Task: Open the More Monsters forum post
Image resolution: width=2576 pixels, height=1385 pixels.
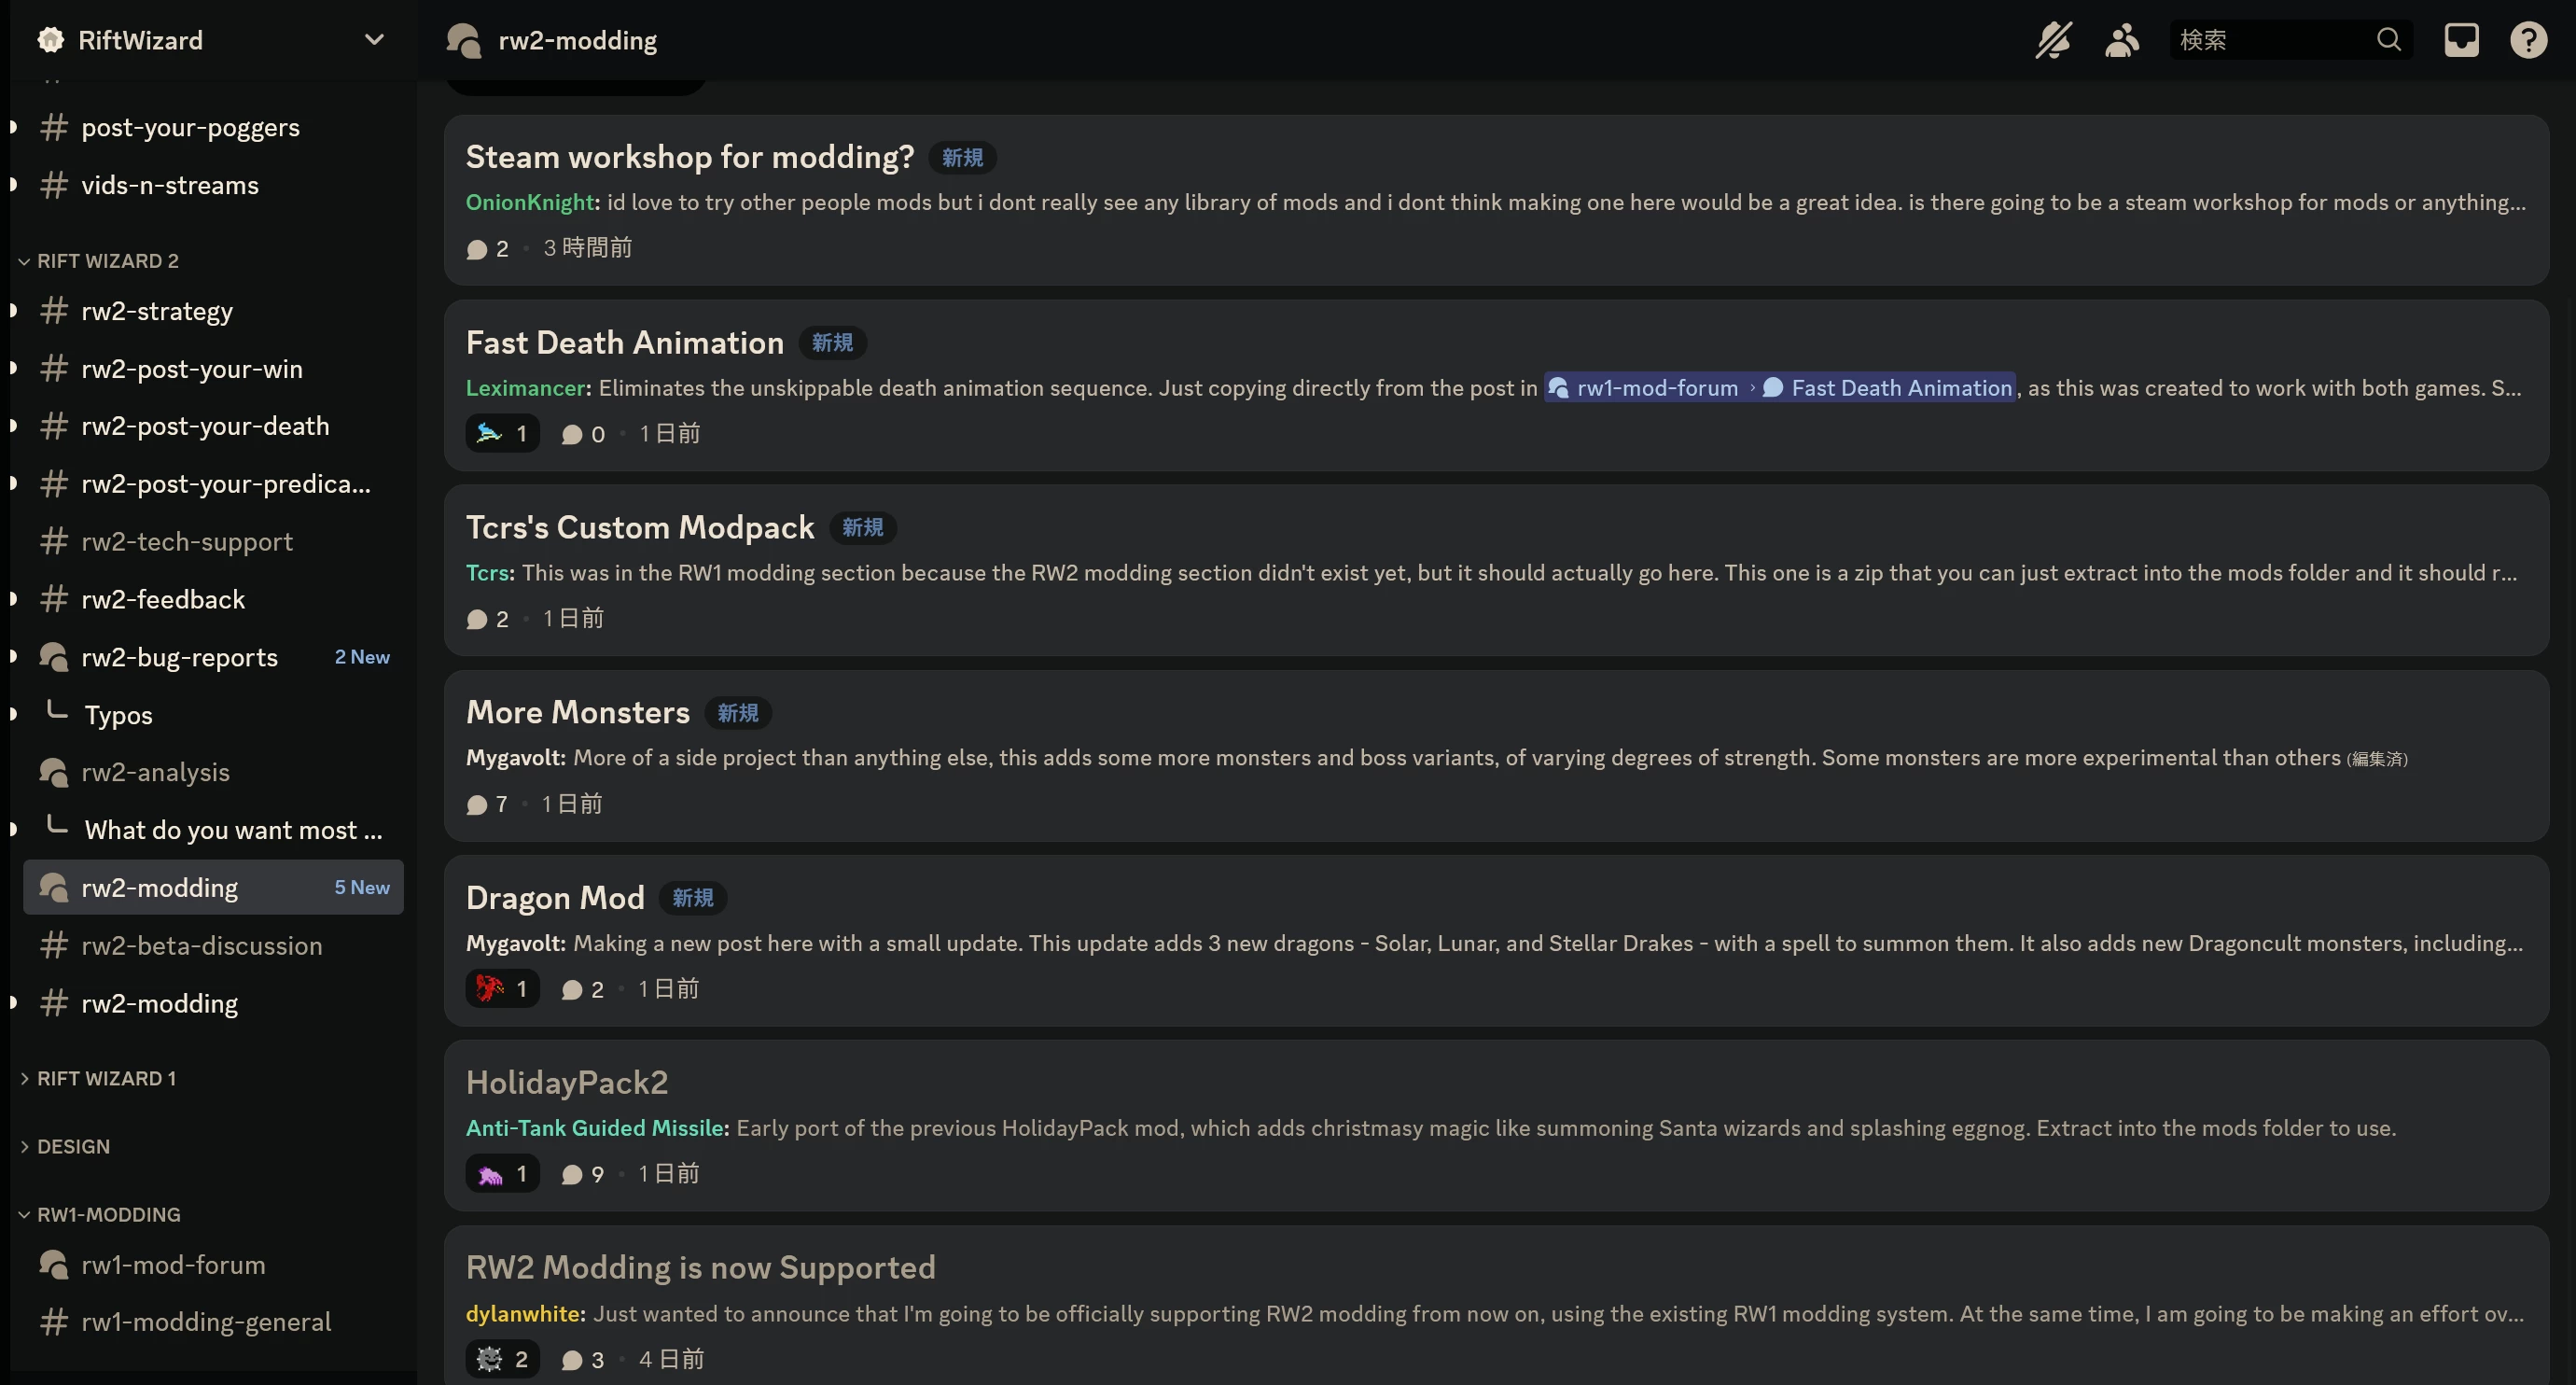Action: pyautogui.click(x=578, y=712)
